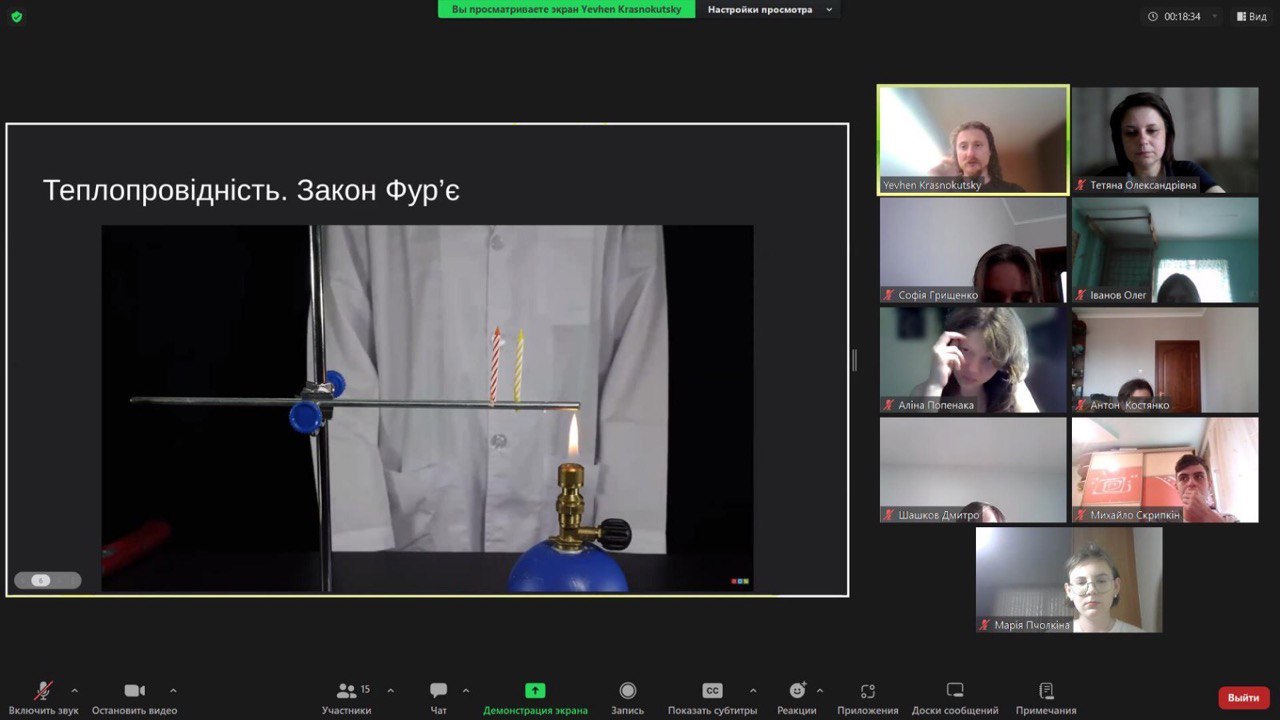Open the Настройки просмотра view options menu
Screen dimensions: 1280x720
pos(770,9)
